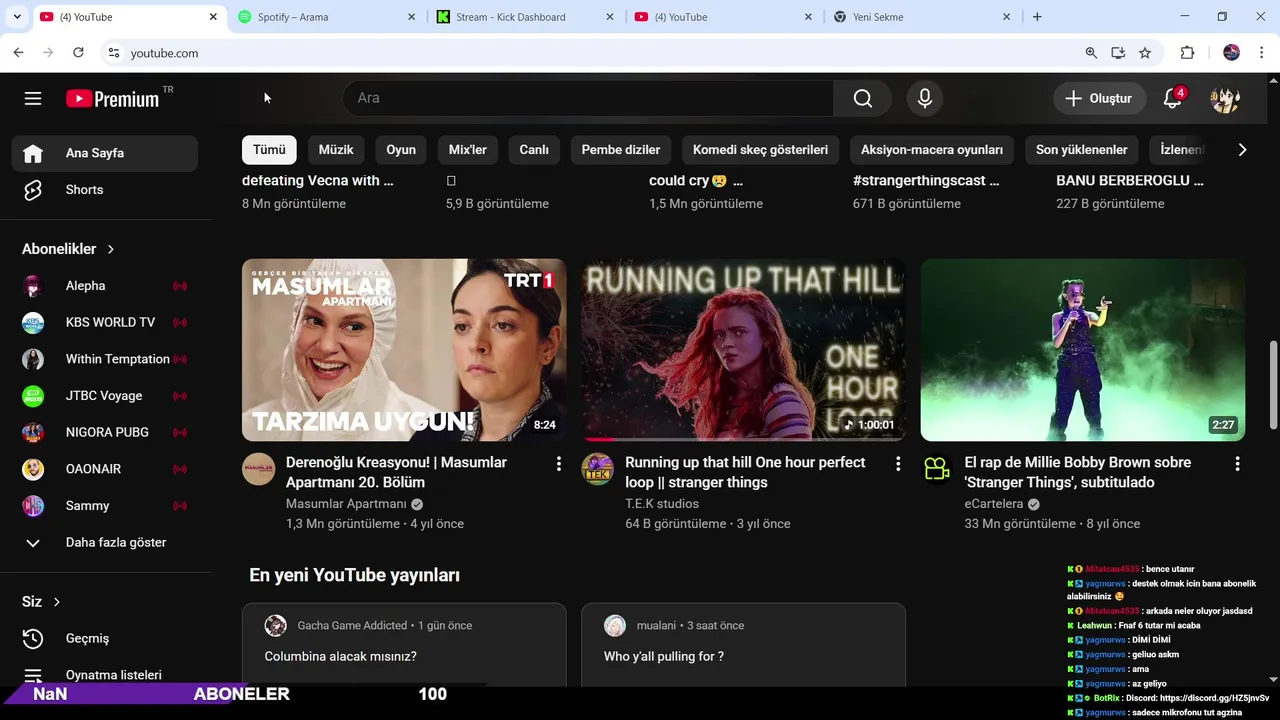
Task: Open Masumlar Apartmanı video thumbnail
Action: pyautogui.click(x=404, y=350)
